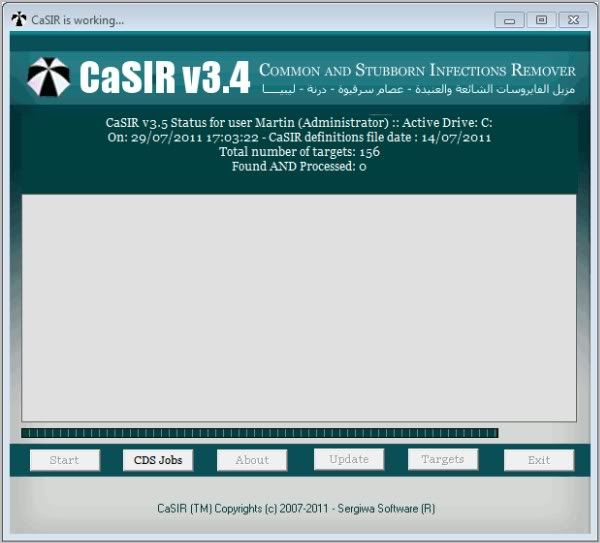Click the 'CaSIR v3.5 Status for user Martin' line

(299, 123)
